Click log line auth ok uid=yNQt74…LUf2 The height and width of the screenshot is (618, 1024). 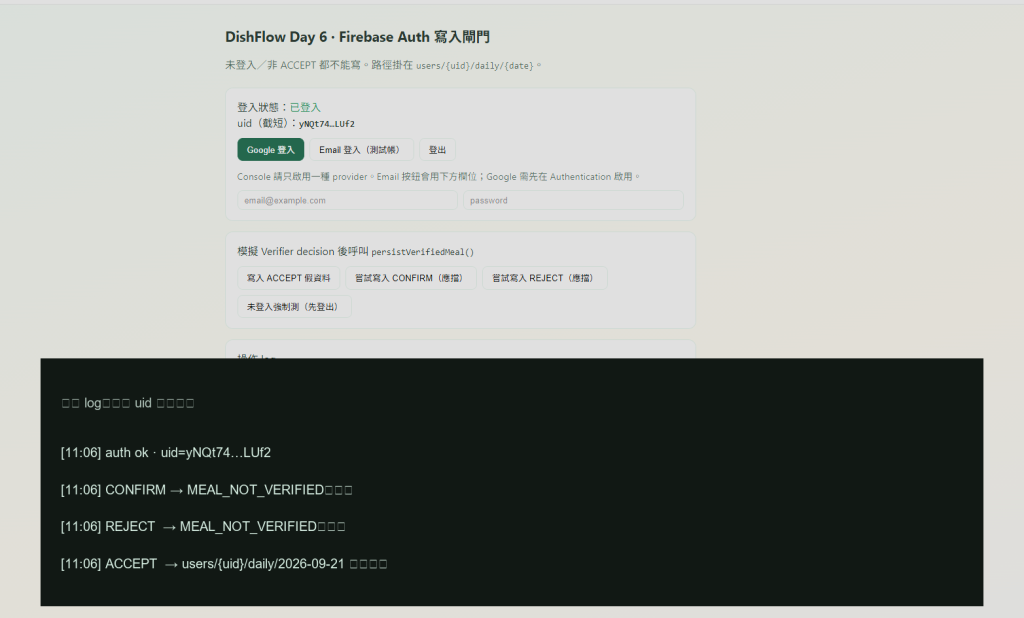[x=166, y=453]
